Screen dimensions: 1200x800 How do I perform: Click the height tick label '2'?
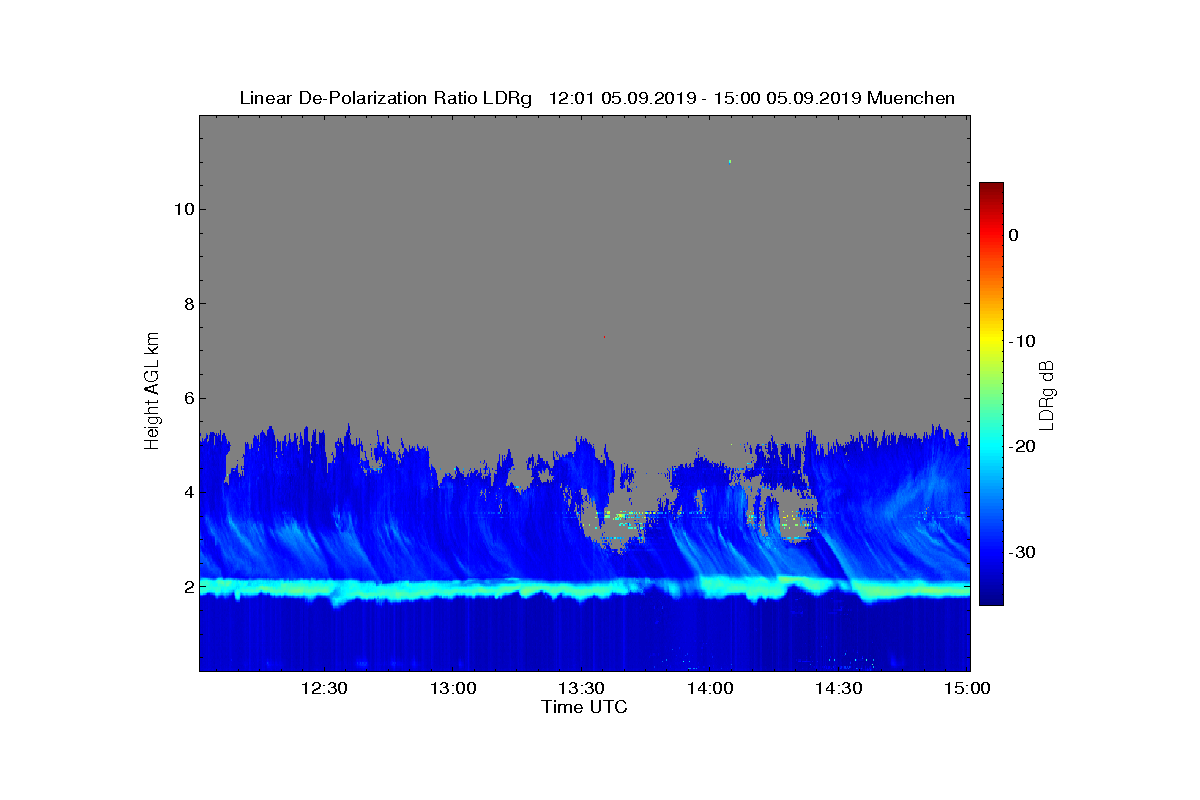pyautogui.click(x=187, y=587)
